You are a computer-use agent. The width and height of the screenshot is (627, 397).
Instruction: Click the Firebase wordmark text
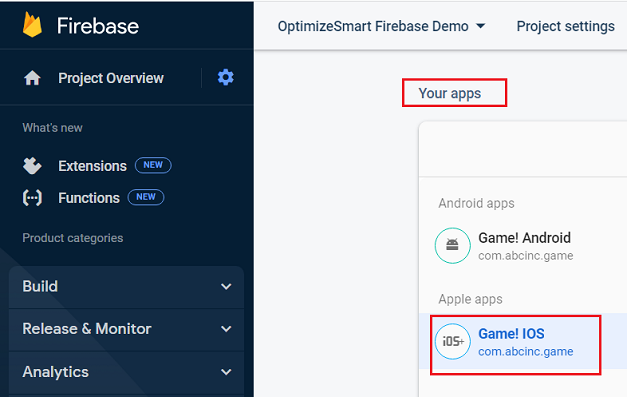tap(98, 26)
